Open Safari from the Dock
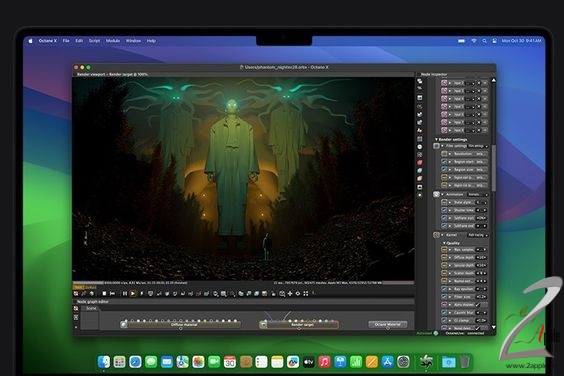Viewport: 564px width, 376px height. tap(135, 362)
